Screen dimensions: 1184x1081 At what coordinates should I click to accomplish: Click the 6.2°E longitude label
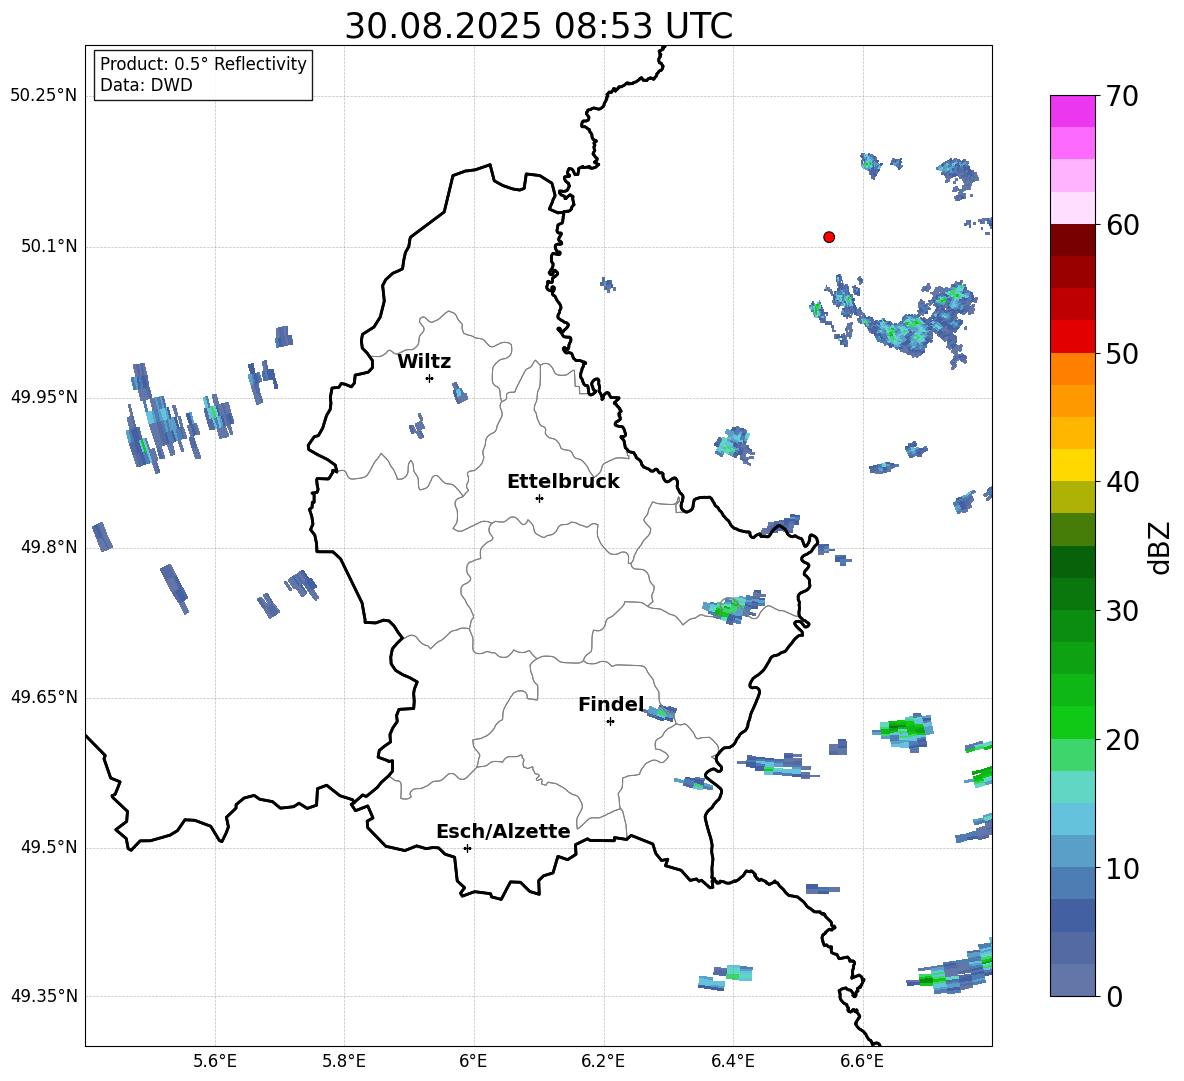[x=603, y=1061]
